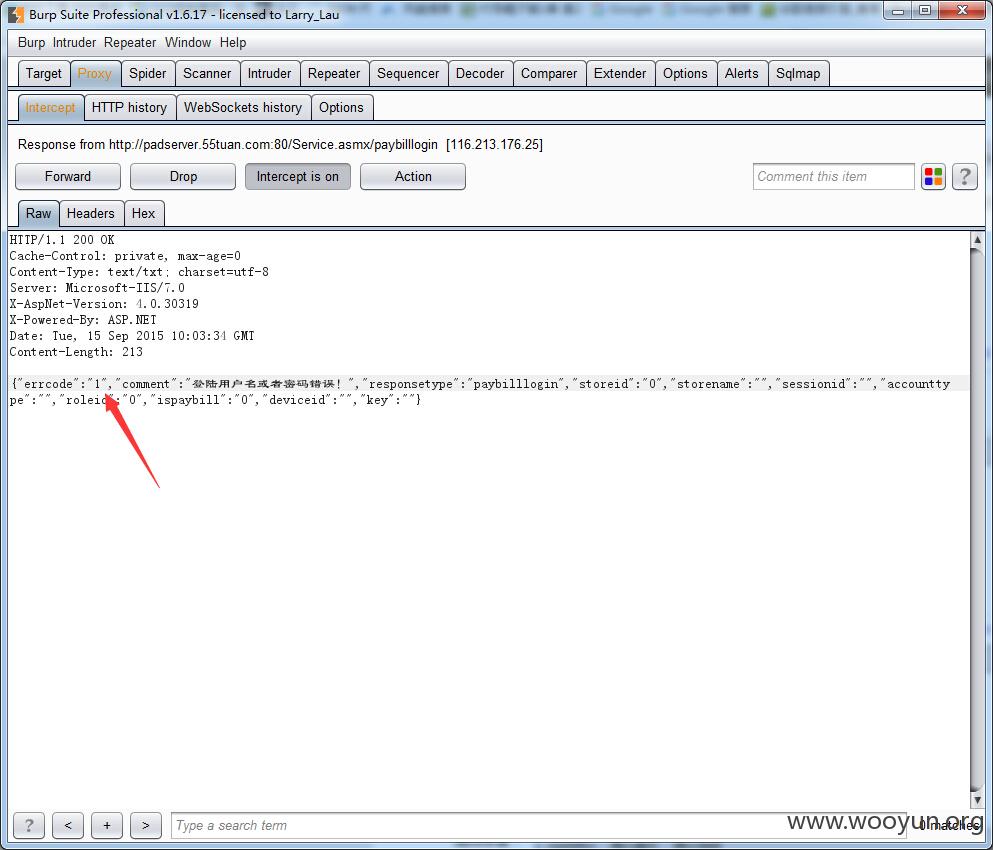This screenshot has height=850, width=993.
Task: Open the Sequencer tab
Action: 408,73
